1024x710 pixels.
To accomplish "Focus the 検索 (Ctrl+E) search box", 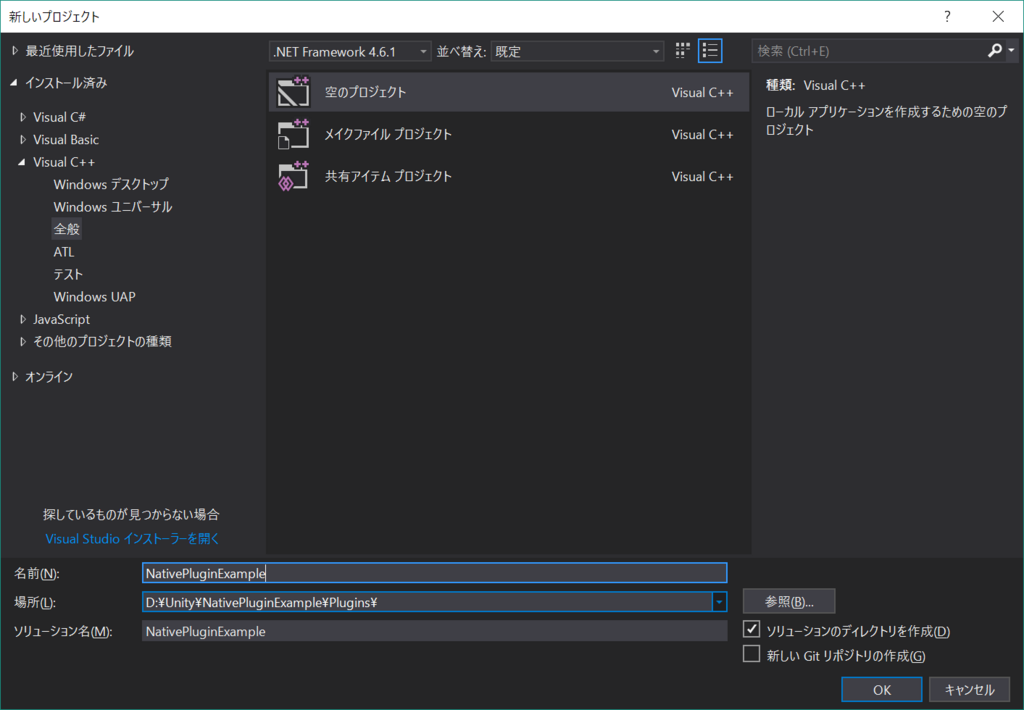I will [870, 50].
